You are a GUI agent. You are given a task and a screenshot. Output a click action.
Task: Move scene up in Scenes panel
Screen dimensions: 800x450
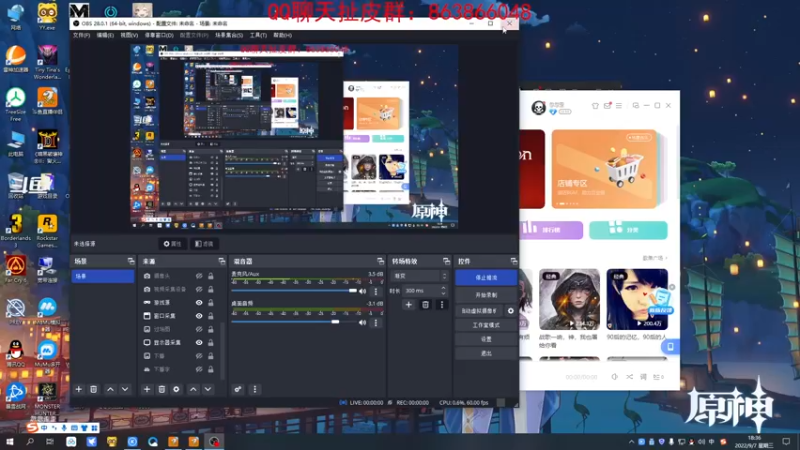pos(110,389)
